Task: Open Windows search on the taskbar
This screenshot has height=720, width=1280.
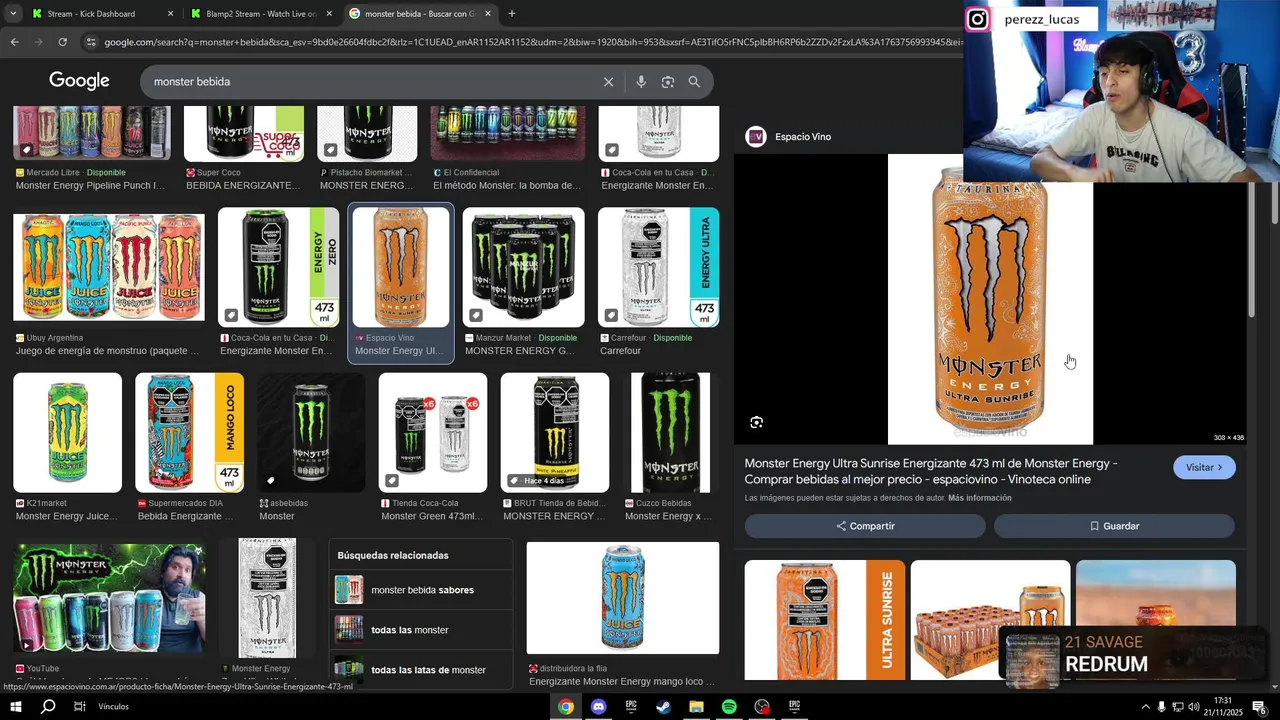Action: pyautogui.click(x=48, y=706)
